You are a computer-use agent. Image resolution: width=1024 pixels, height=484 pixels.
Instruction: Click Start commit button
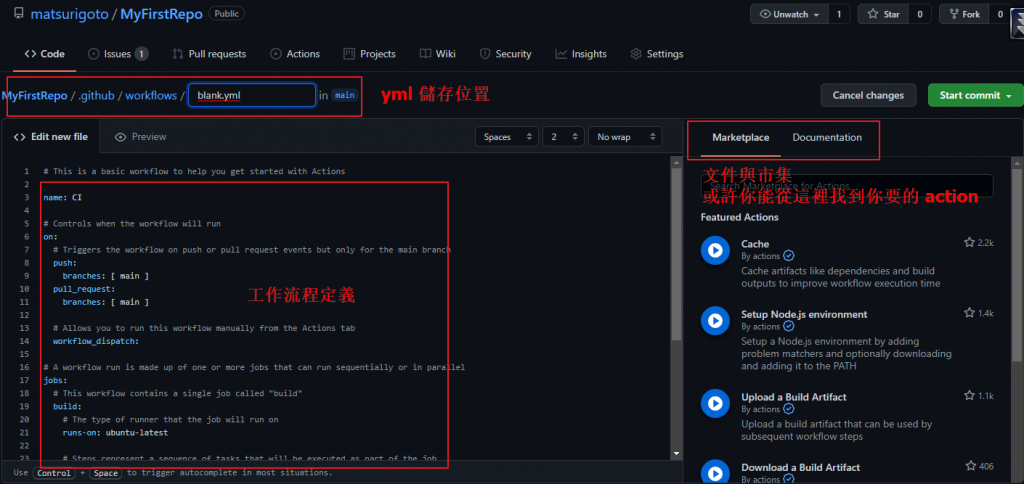975,95
